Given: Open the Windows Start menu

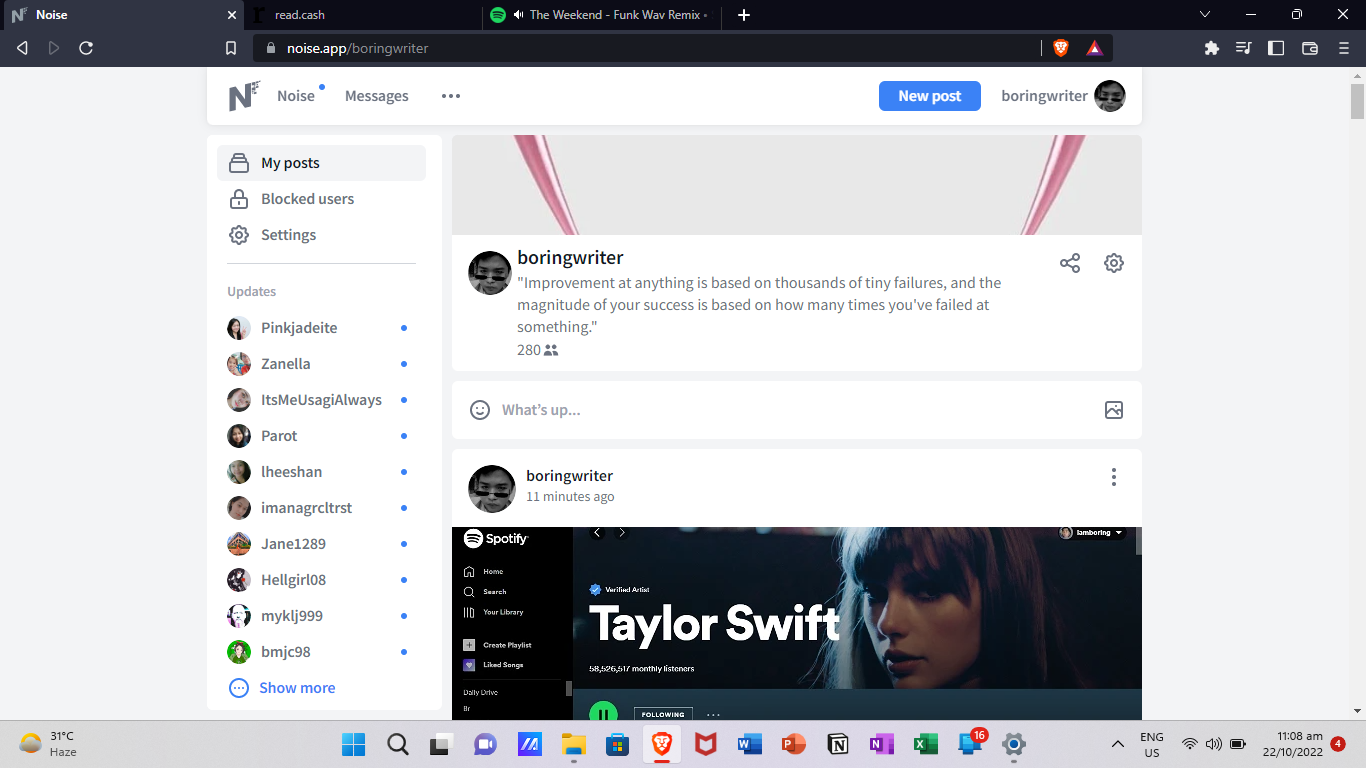Looking at the screenshot, I should 353,744.
